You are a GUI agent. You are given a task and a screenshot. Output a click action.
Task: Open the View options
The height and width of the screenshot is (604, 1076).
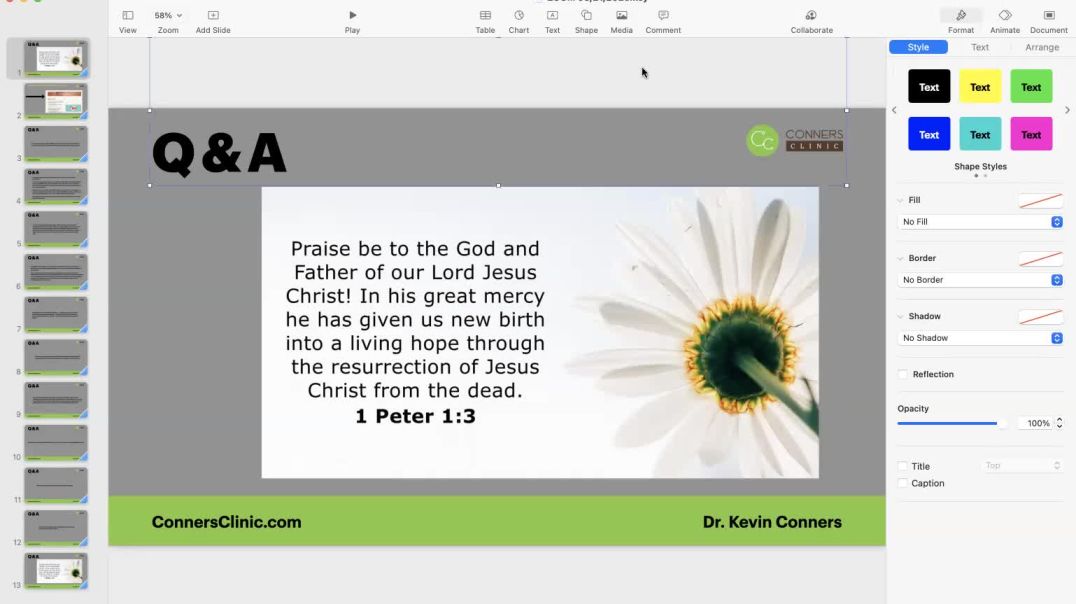[128, 21]
